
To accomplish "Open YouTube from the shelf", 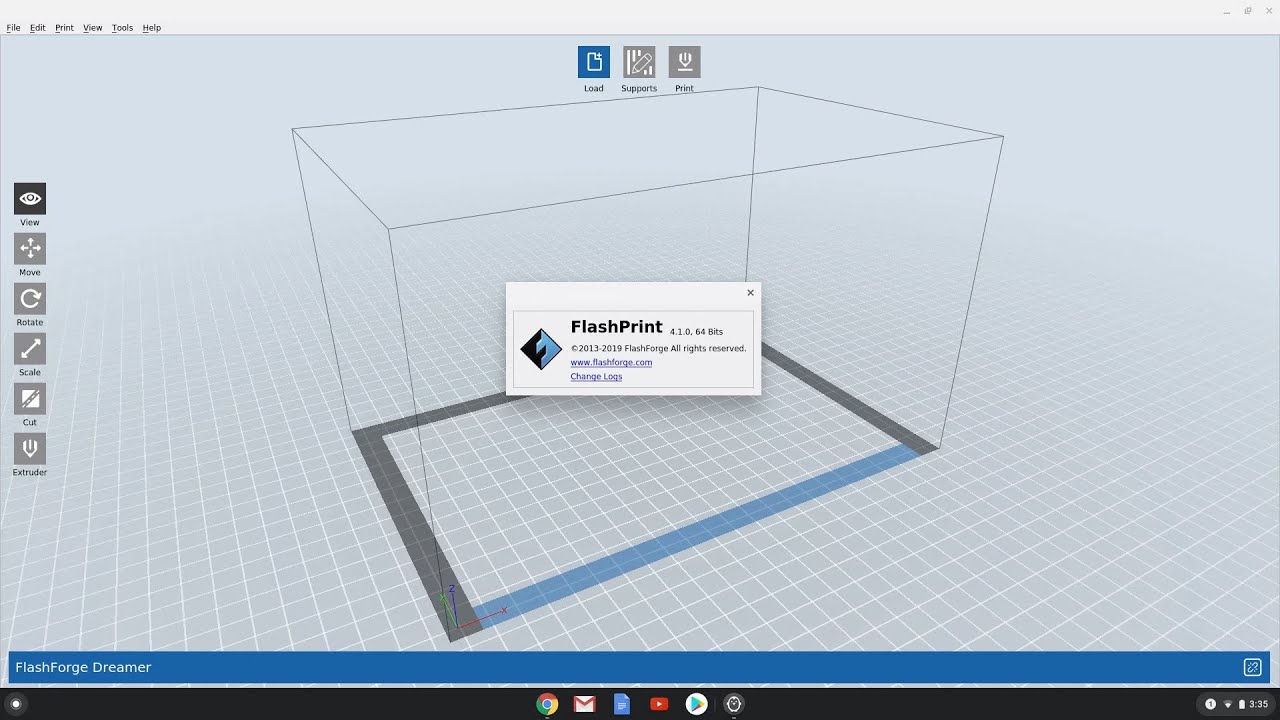I will (x=659, y=704).
